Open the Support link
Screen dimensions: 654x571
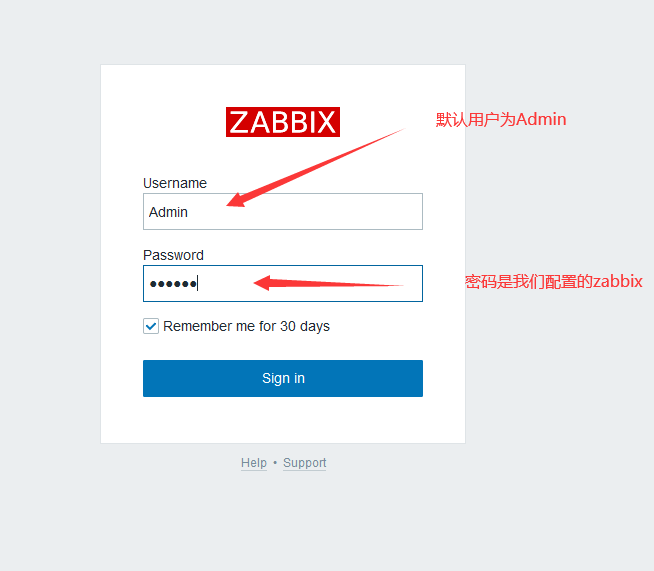(304, 463)
